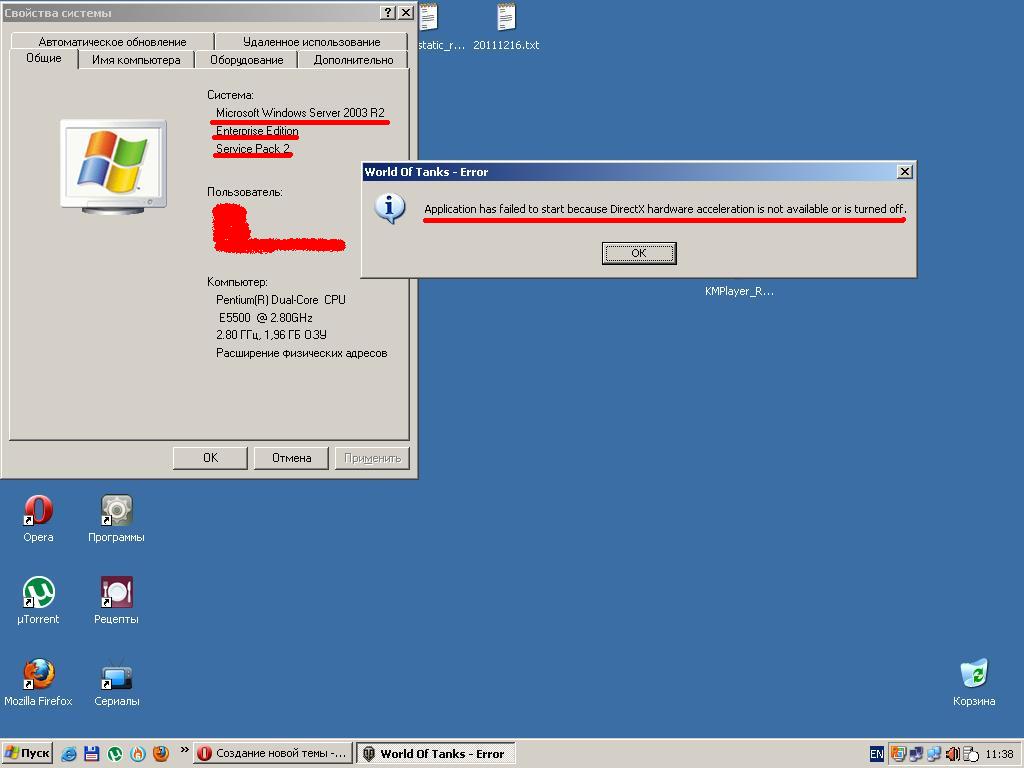The image size is (1024, 768).
Task: Click Расширение физических адресов text
Action: pyautogui.click(x=302, y=353)
